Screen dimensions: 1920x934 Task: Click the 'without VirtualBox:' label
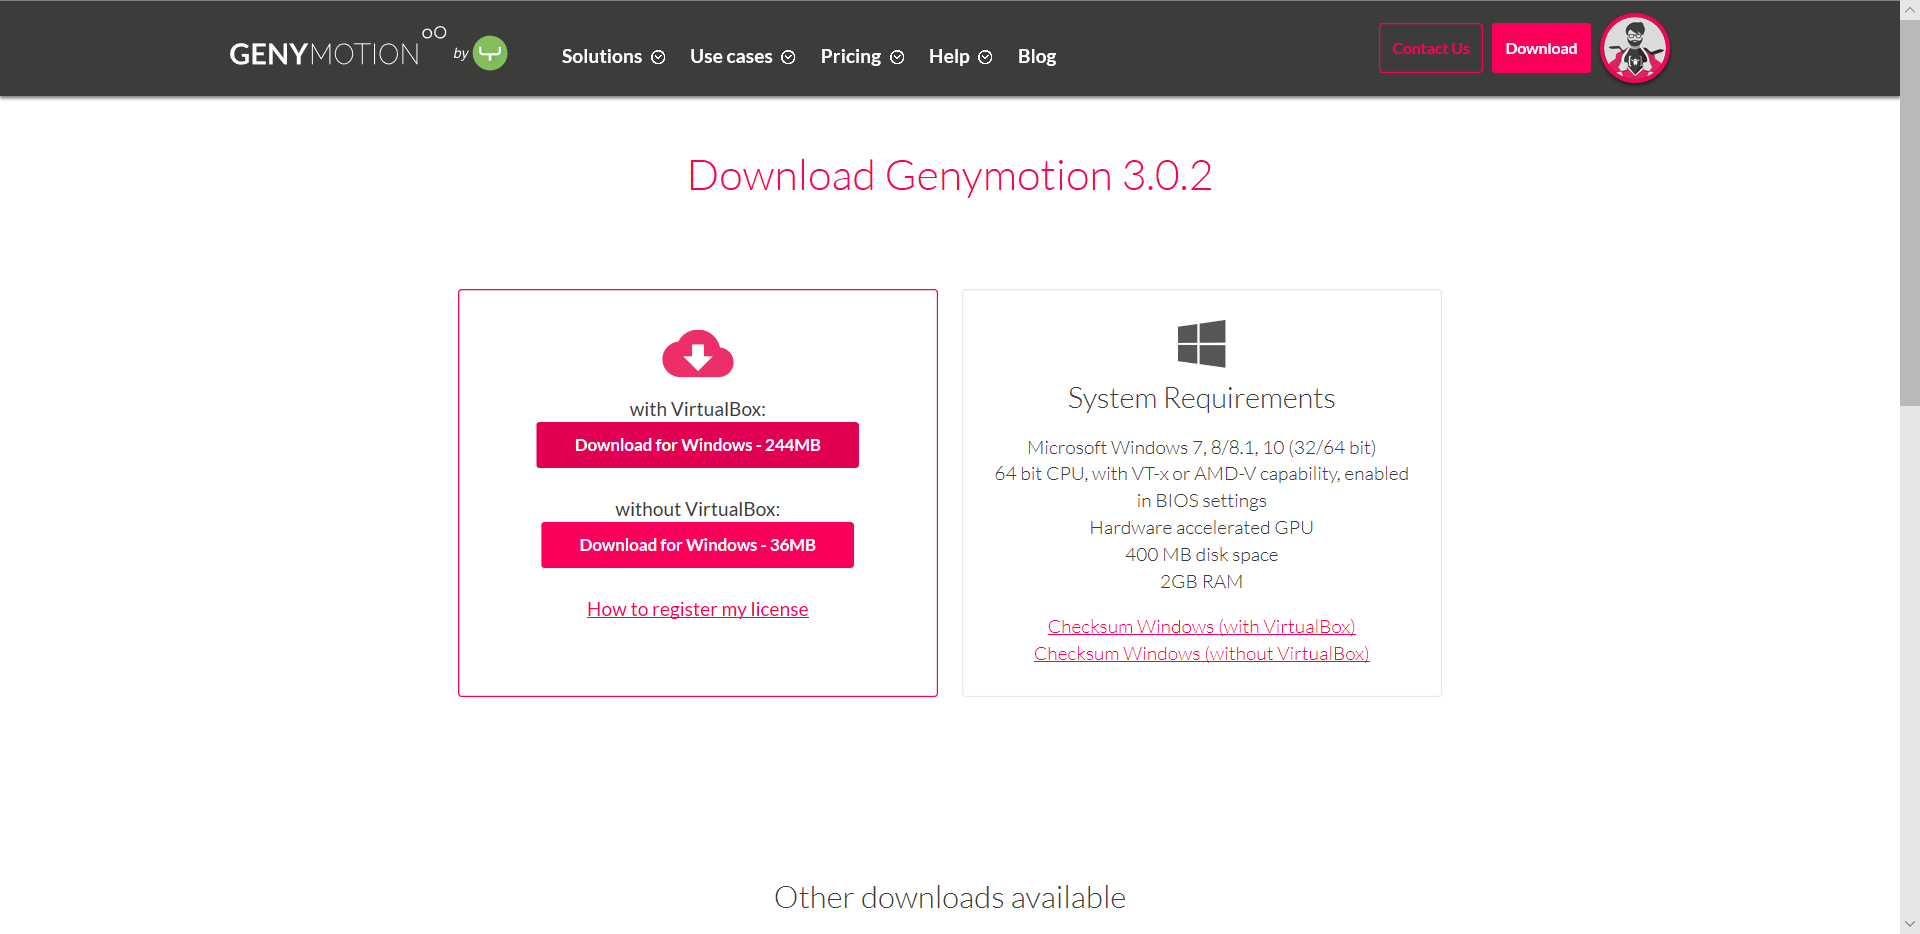click(x=698, y=509)
